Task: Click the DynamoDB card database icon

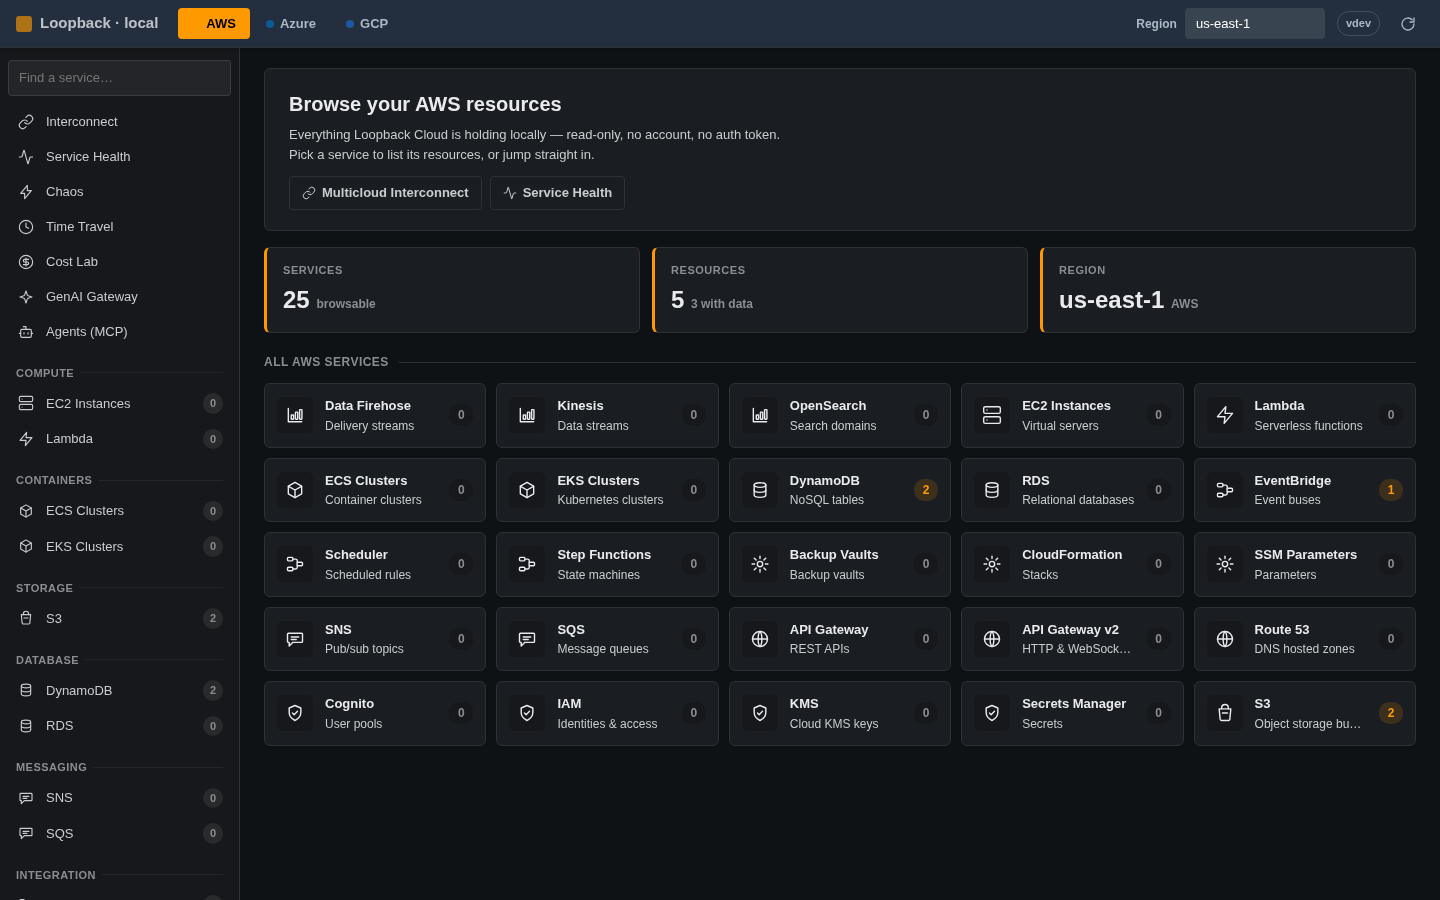Action: tap(760, 490)
